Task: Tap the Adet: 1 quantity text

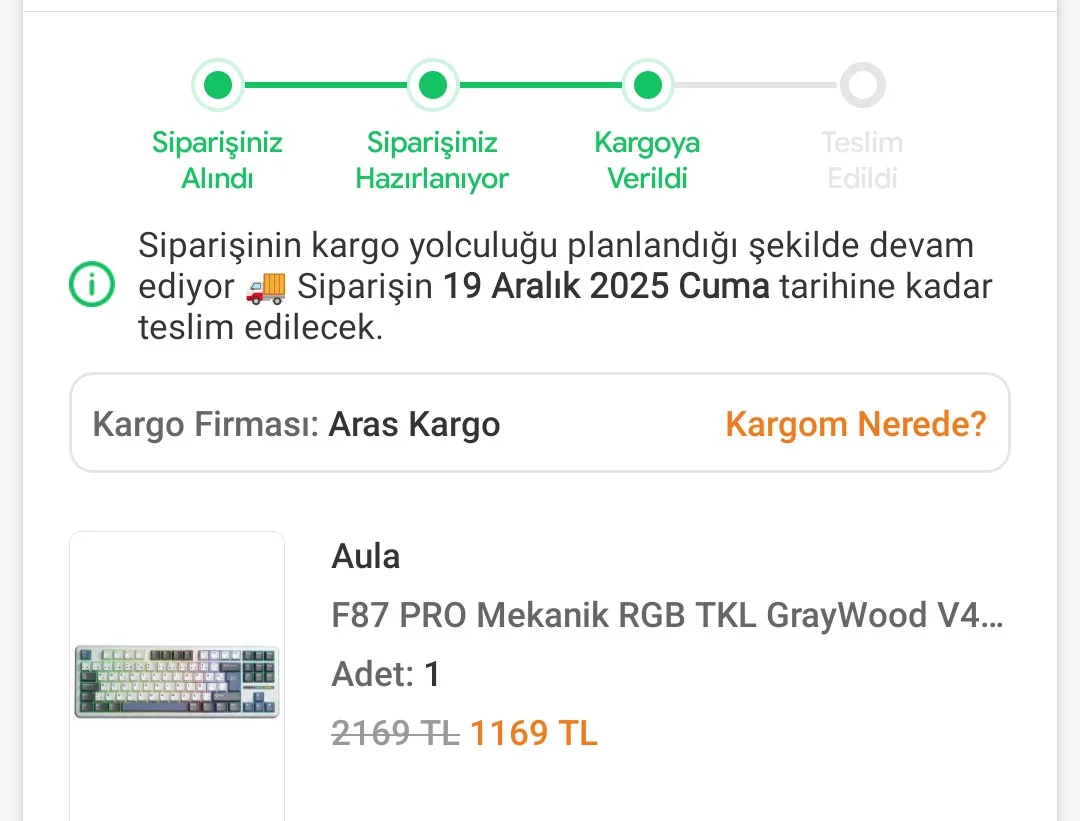Action: pos(385,674)
